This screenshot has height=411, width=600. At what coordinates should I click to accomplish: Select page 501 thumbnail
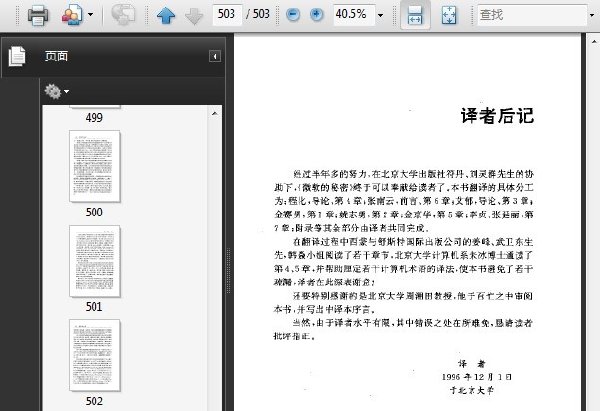[95, 261]
